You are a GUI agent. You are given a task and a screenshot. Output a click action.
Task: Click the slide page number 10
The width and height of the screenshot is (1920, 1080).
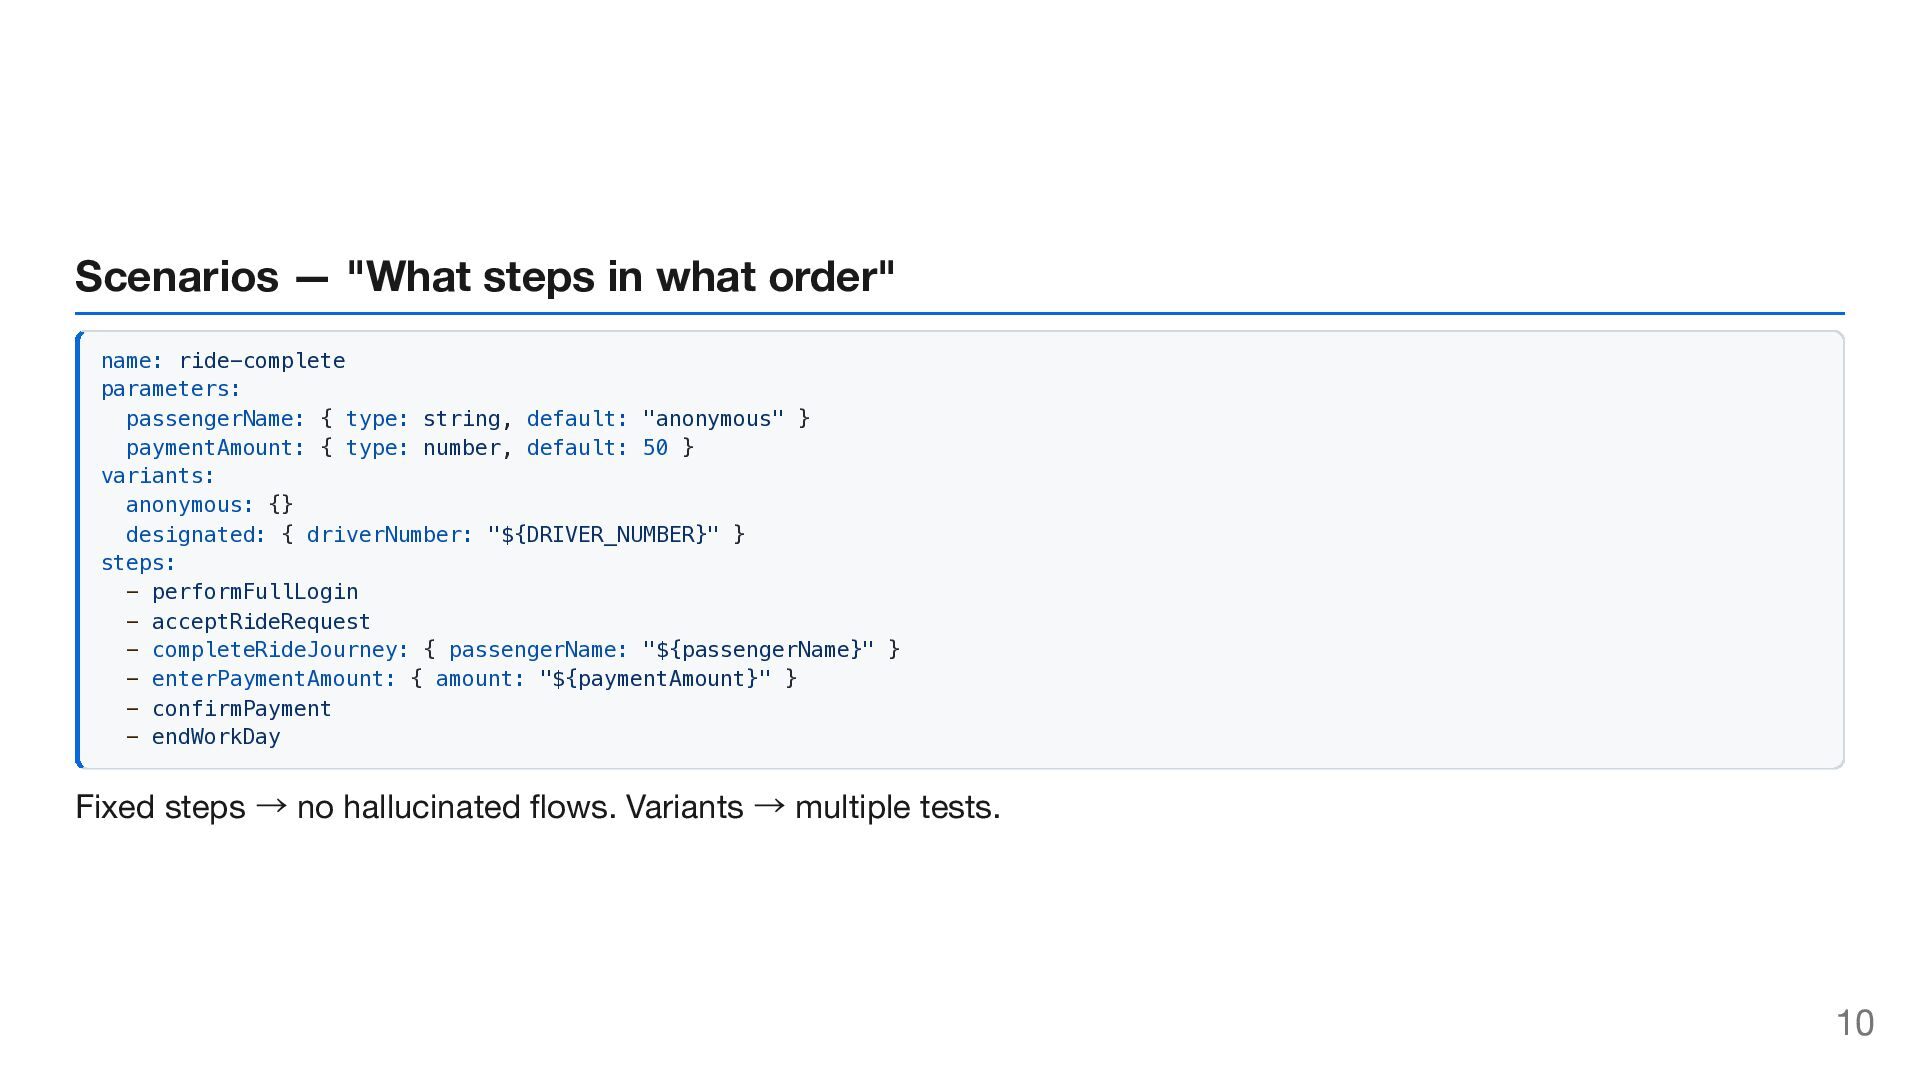[1854, 1023]
